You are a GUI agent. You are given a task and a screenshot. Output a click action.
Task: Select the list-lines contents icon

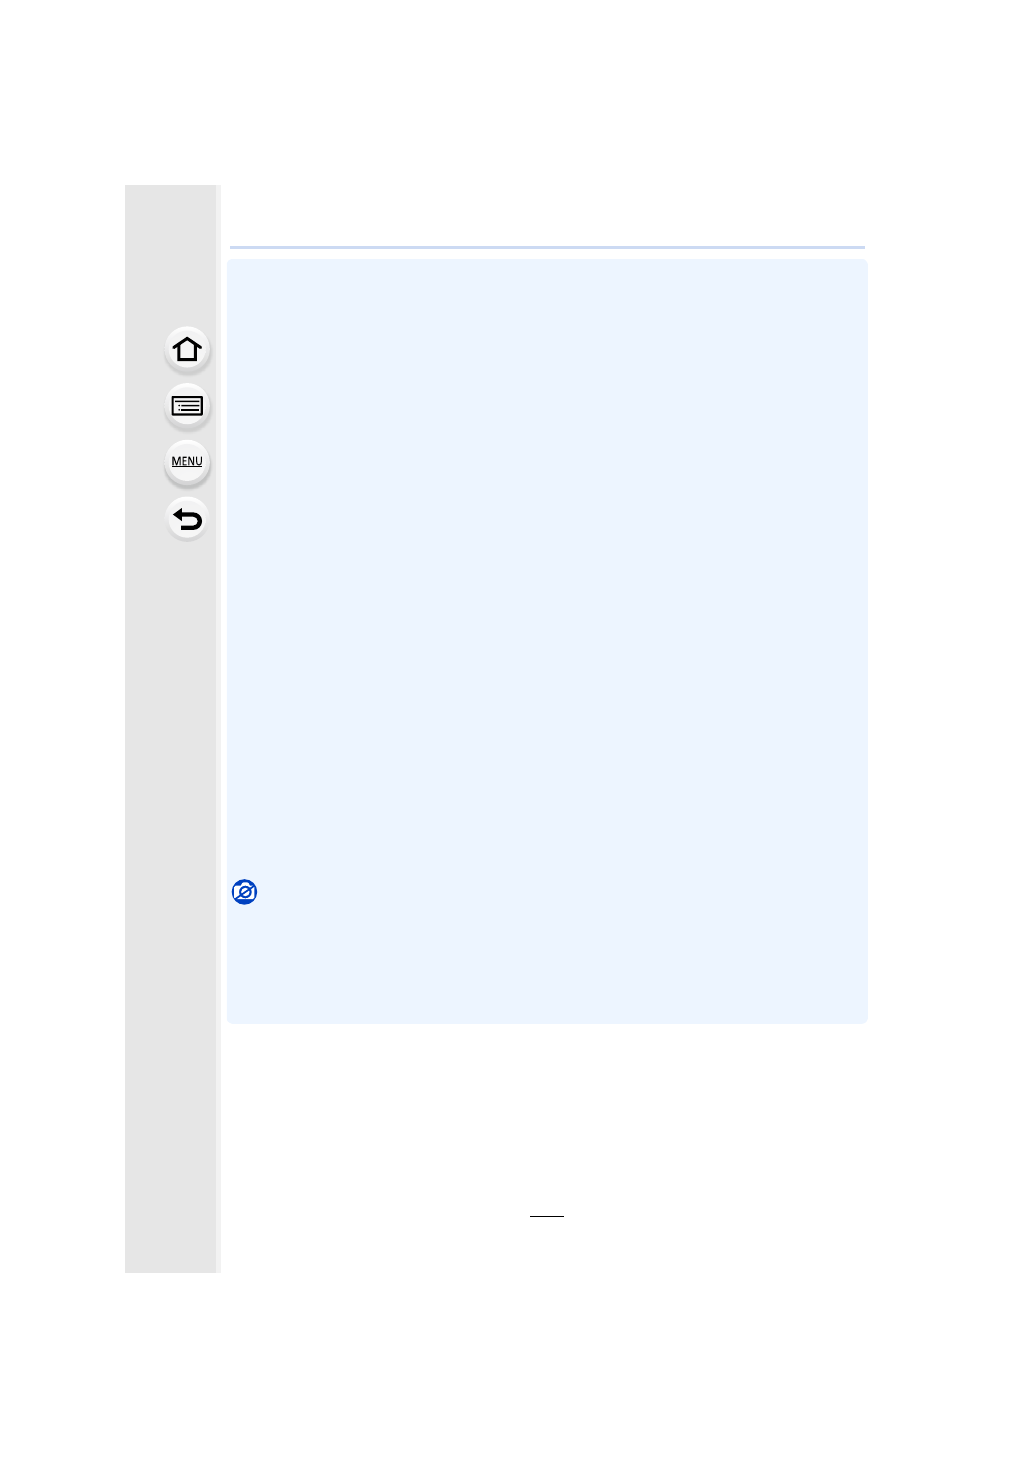click(187, 406)
